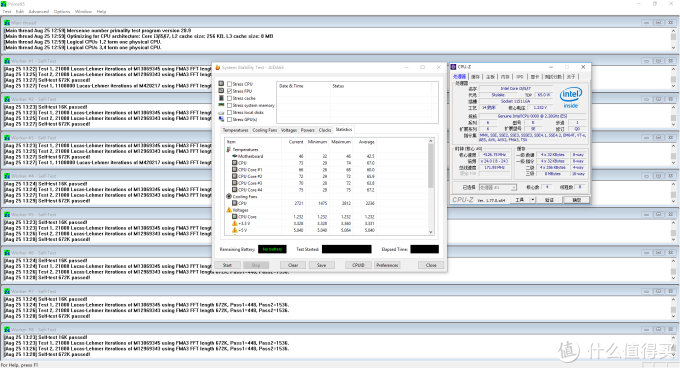Image resolution: width=680 pixels, height=368 pixels.
Task: Click the Intel inside logo in CPU-Z
Action: (571, 98)
